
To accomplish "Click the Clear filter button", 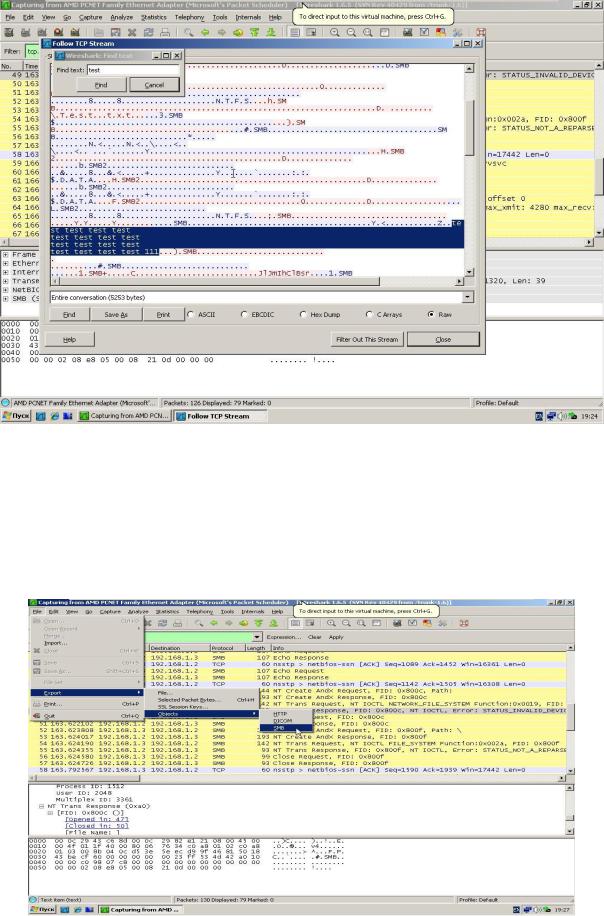I will [x=314, y=637].
